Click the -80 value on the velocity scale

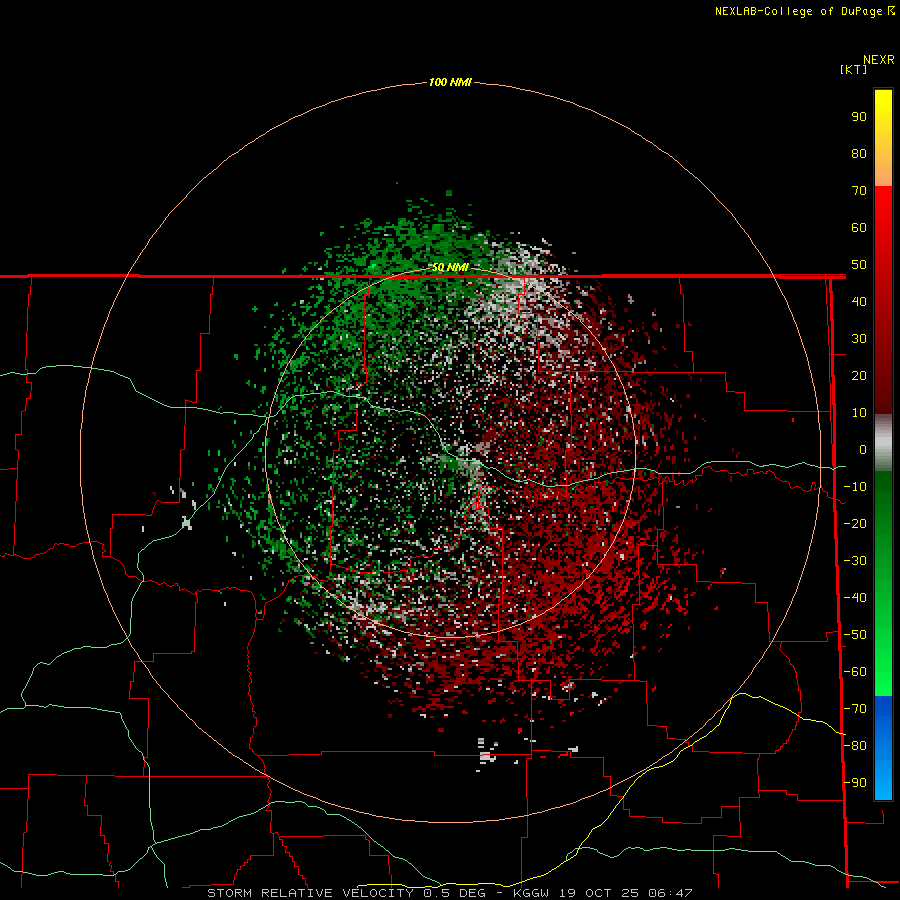pos(855,746)
